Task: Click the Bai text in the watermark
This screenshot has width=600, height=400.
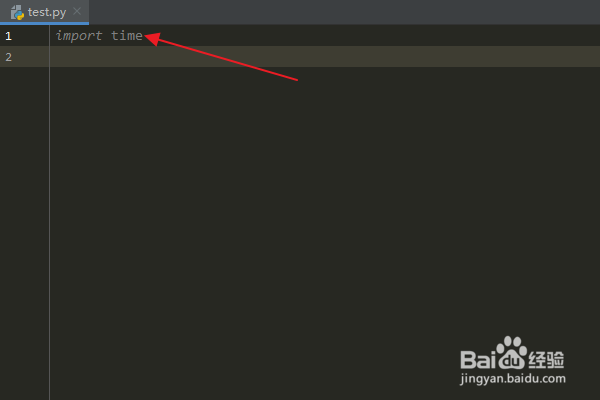Action: (478, 359)
